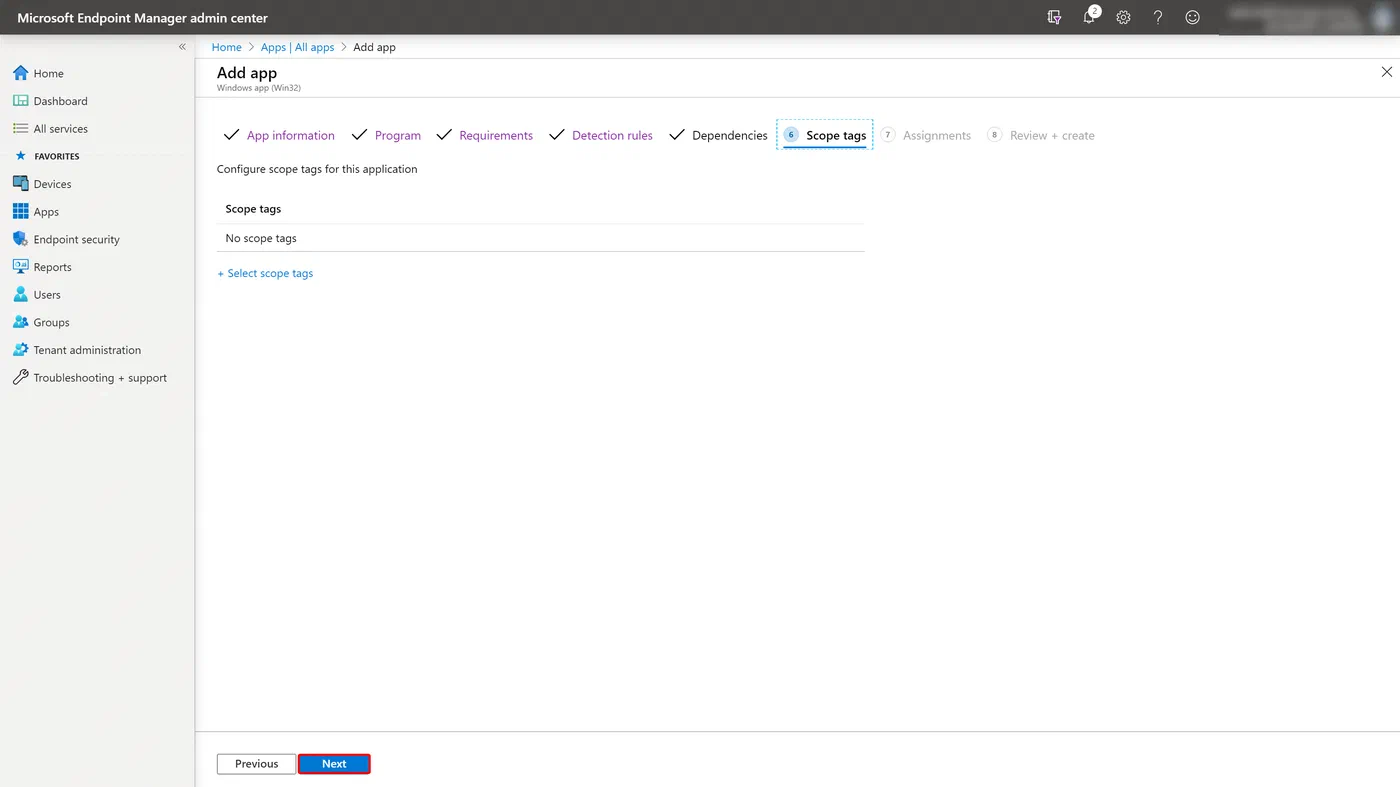Click the All services list icon
The width and height of the screenshot is (1400, 787).
click(20, 129)
